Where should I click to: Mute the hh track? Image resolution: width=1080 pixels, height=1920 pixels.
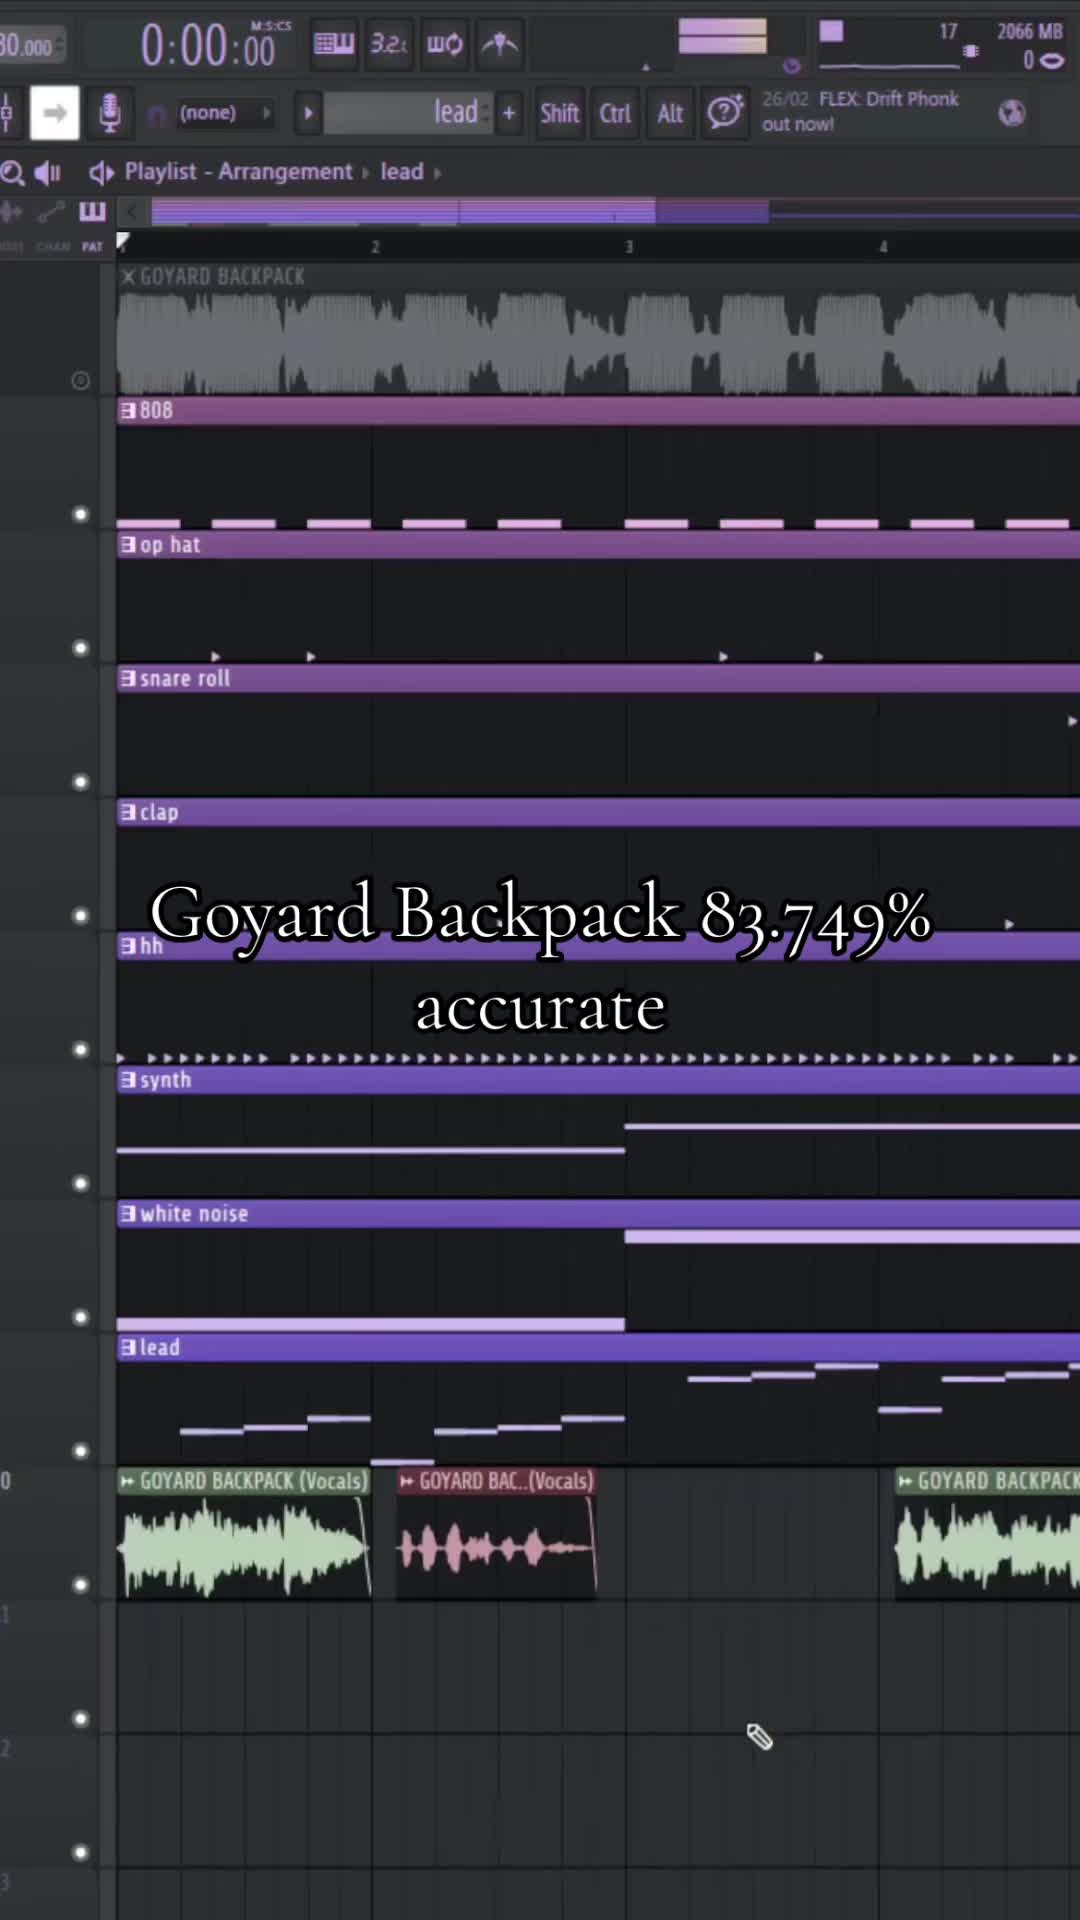tap(81, 1049)
